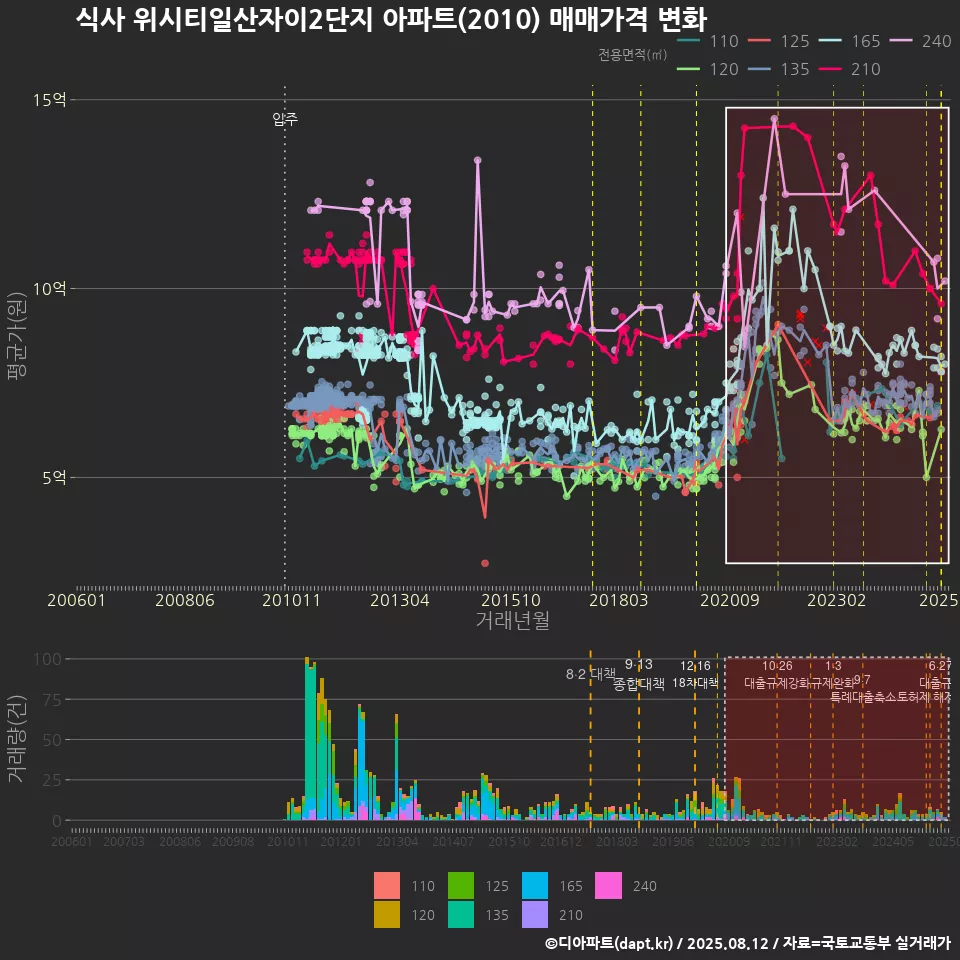Click the 전용면적(㎡) legend heading
The height and width of the screenshot is (960, 960).
coord(632,54)
